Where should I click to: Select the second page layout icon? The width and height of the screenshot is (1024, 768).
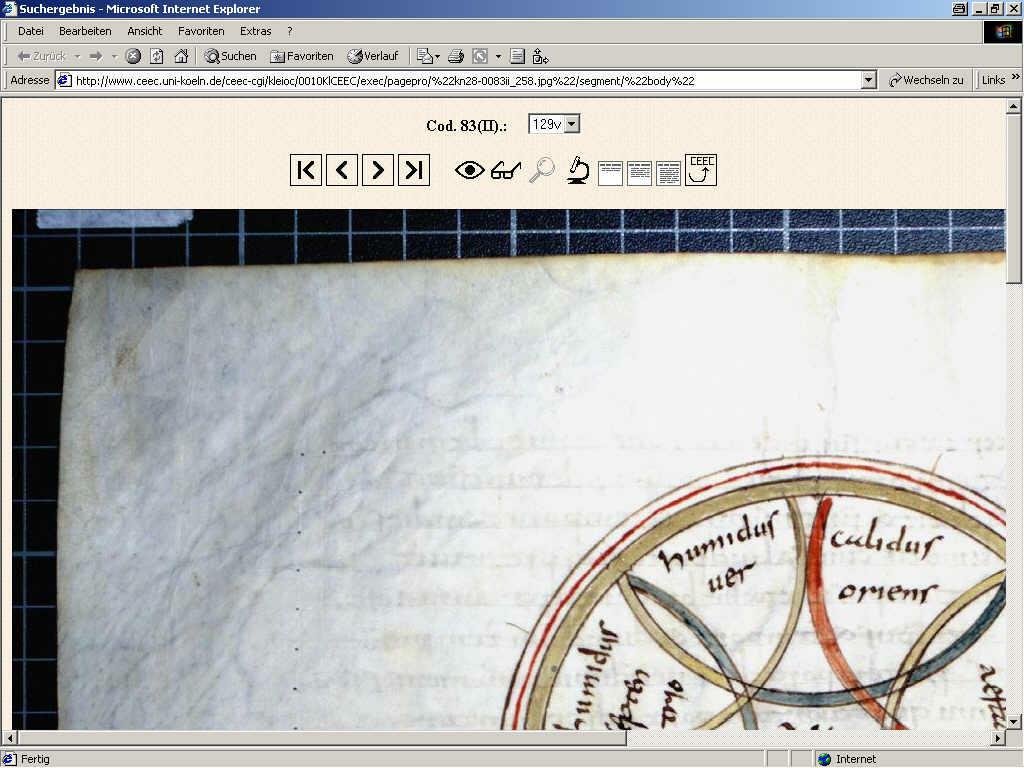click(x=639, y=174)
